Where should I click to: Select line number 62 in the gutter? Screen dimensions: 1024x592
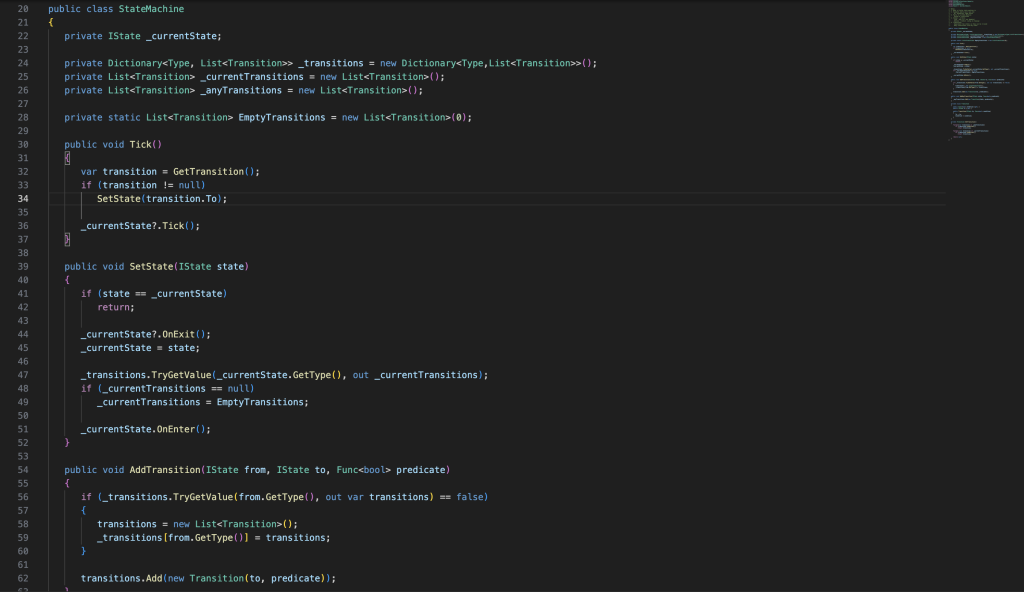pos(23,577)
